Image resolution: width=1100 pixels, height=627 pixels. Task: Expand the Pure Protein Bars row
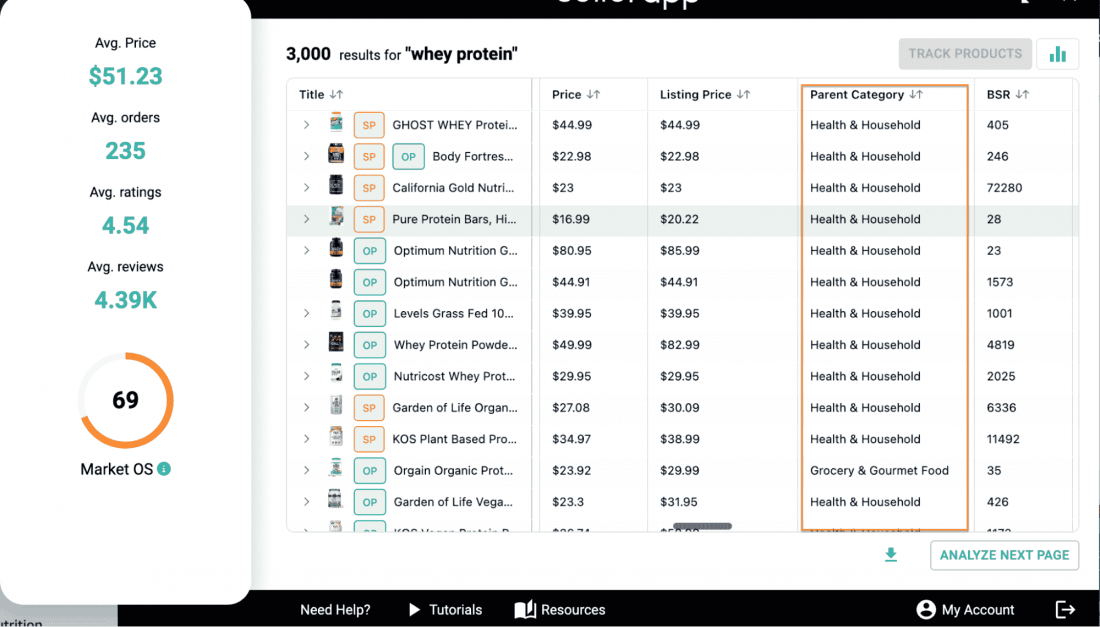click(x=307, y=219)
